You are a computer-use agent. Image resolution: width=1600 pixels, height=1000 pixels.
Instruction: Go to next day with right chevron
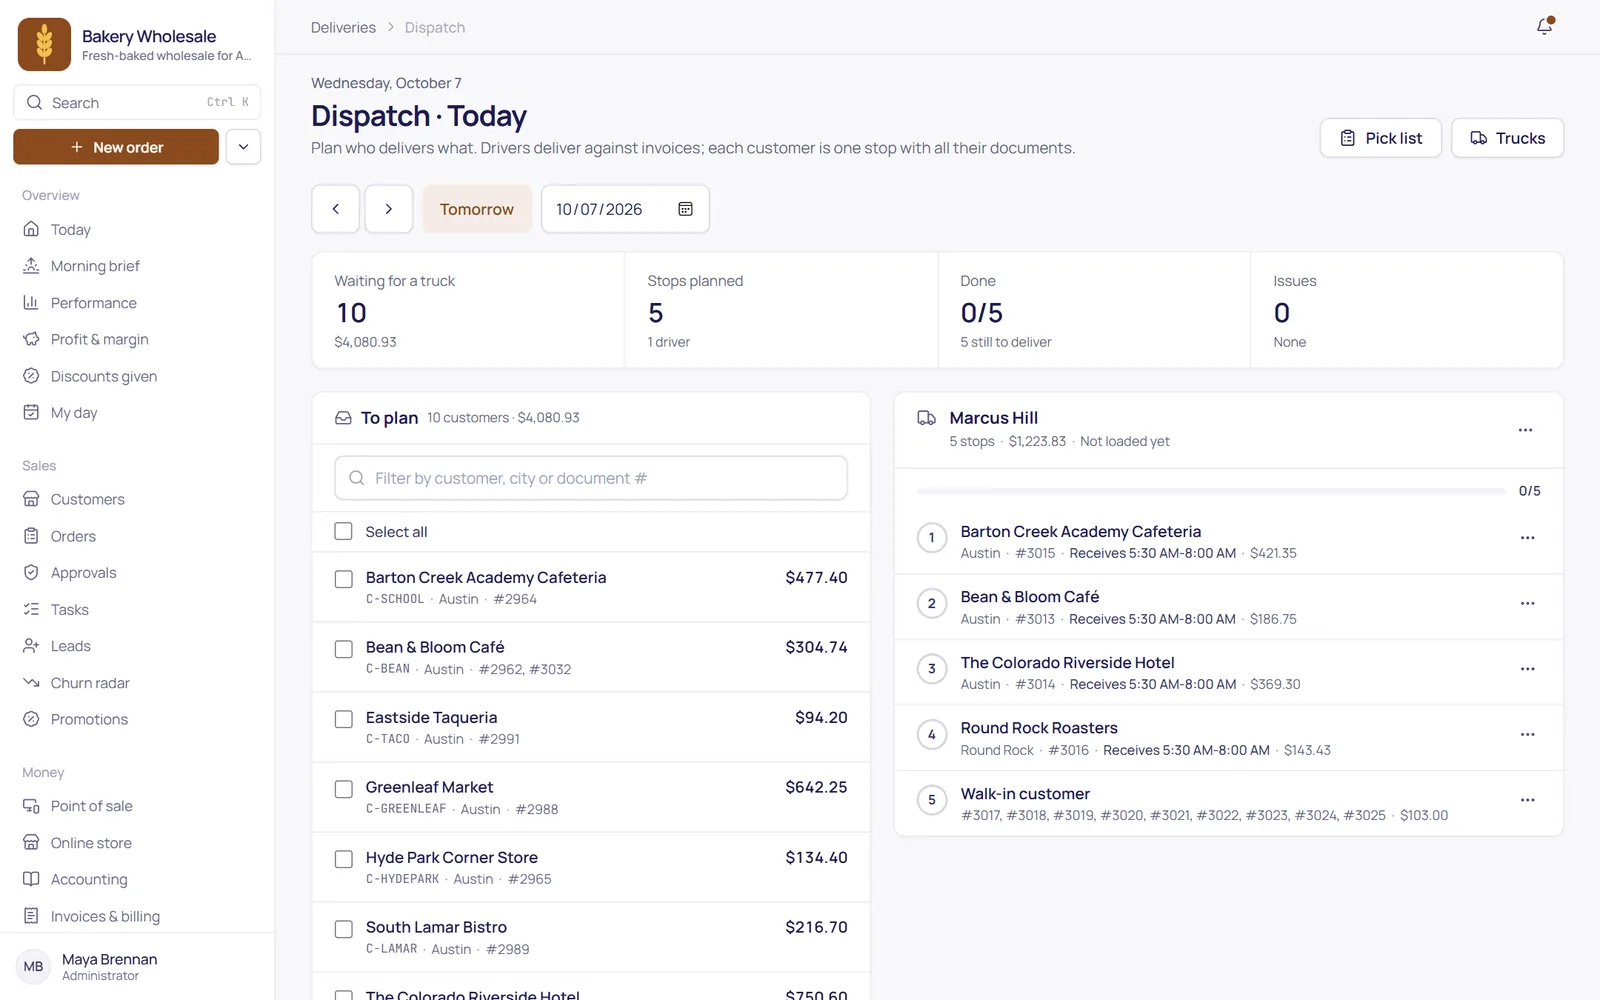389,209
